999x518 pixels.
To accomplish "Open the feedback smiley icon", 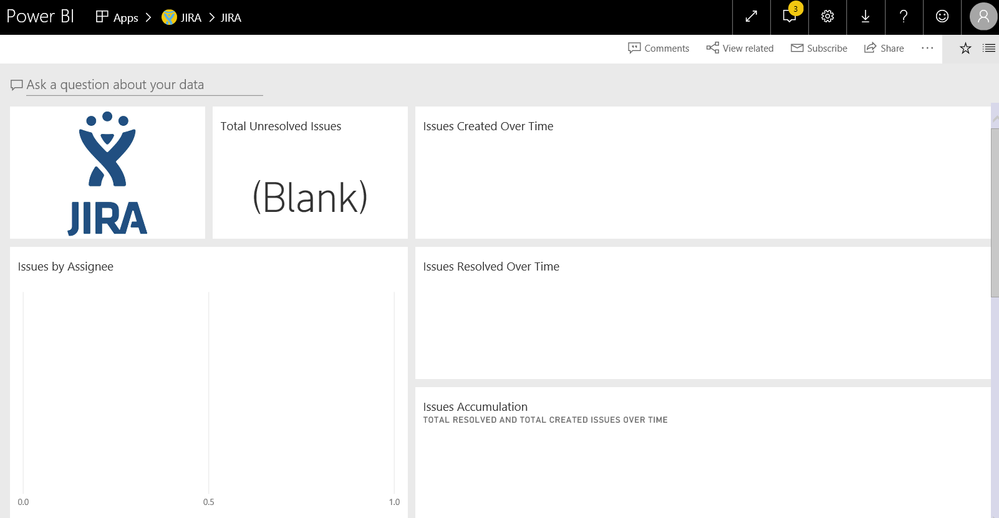I will pyautogui.click(x=942, y=17).
